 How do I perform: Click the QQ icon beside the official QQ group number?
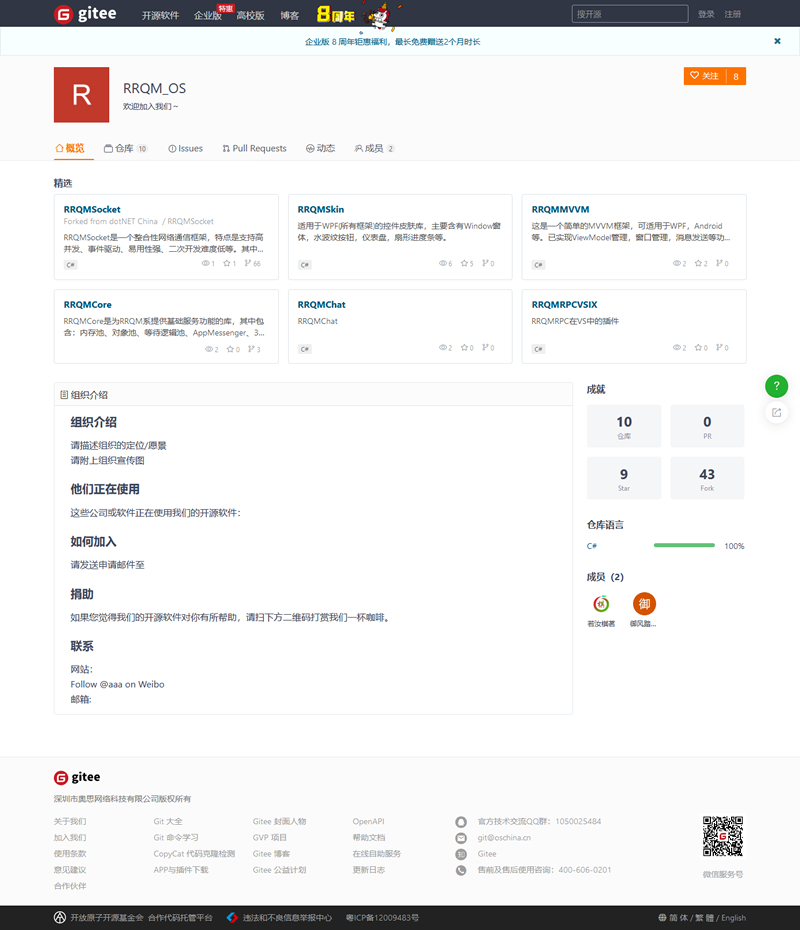pyautogui.click(x=461, y=822)
